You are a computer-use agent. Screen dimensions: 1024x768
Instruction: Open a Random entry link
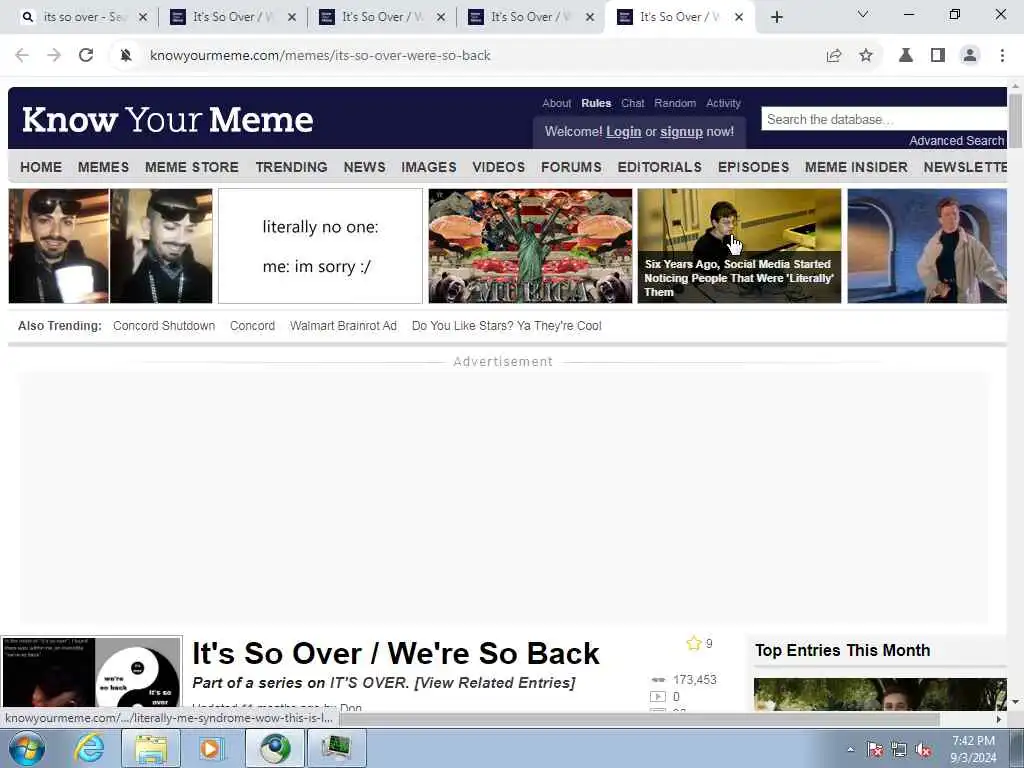tap(675, 103)
